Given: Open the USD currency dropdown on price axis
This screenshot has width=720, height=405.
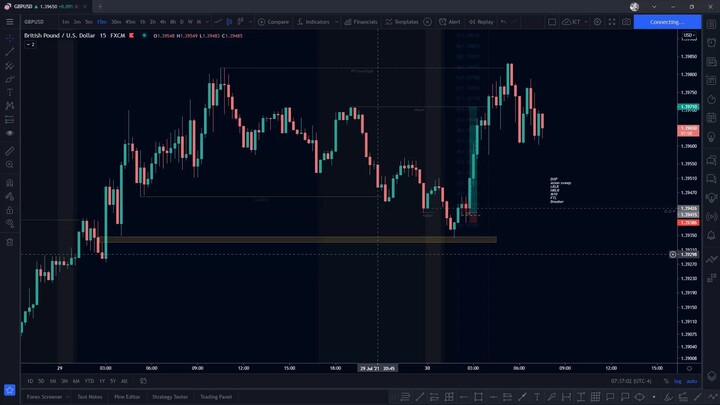Looking at the screenshot, I should click(x=689, y=36).
